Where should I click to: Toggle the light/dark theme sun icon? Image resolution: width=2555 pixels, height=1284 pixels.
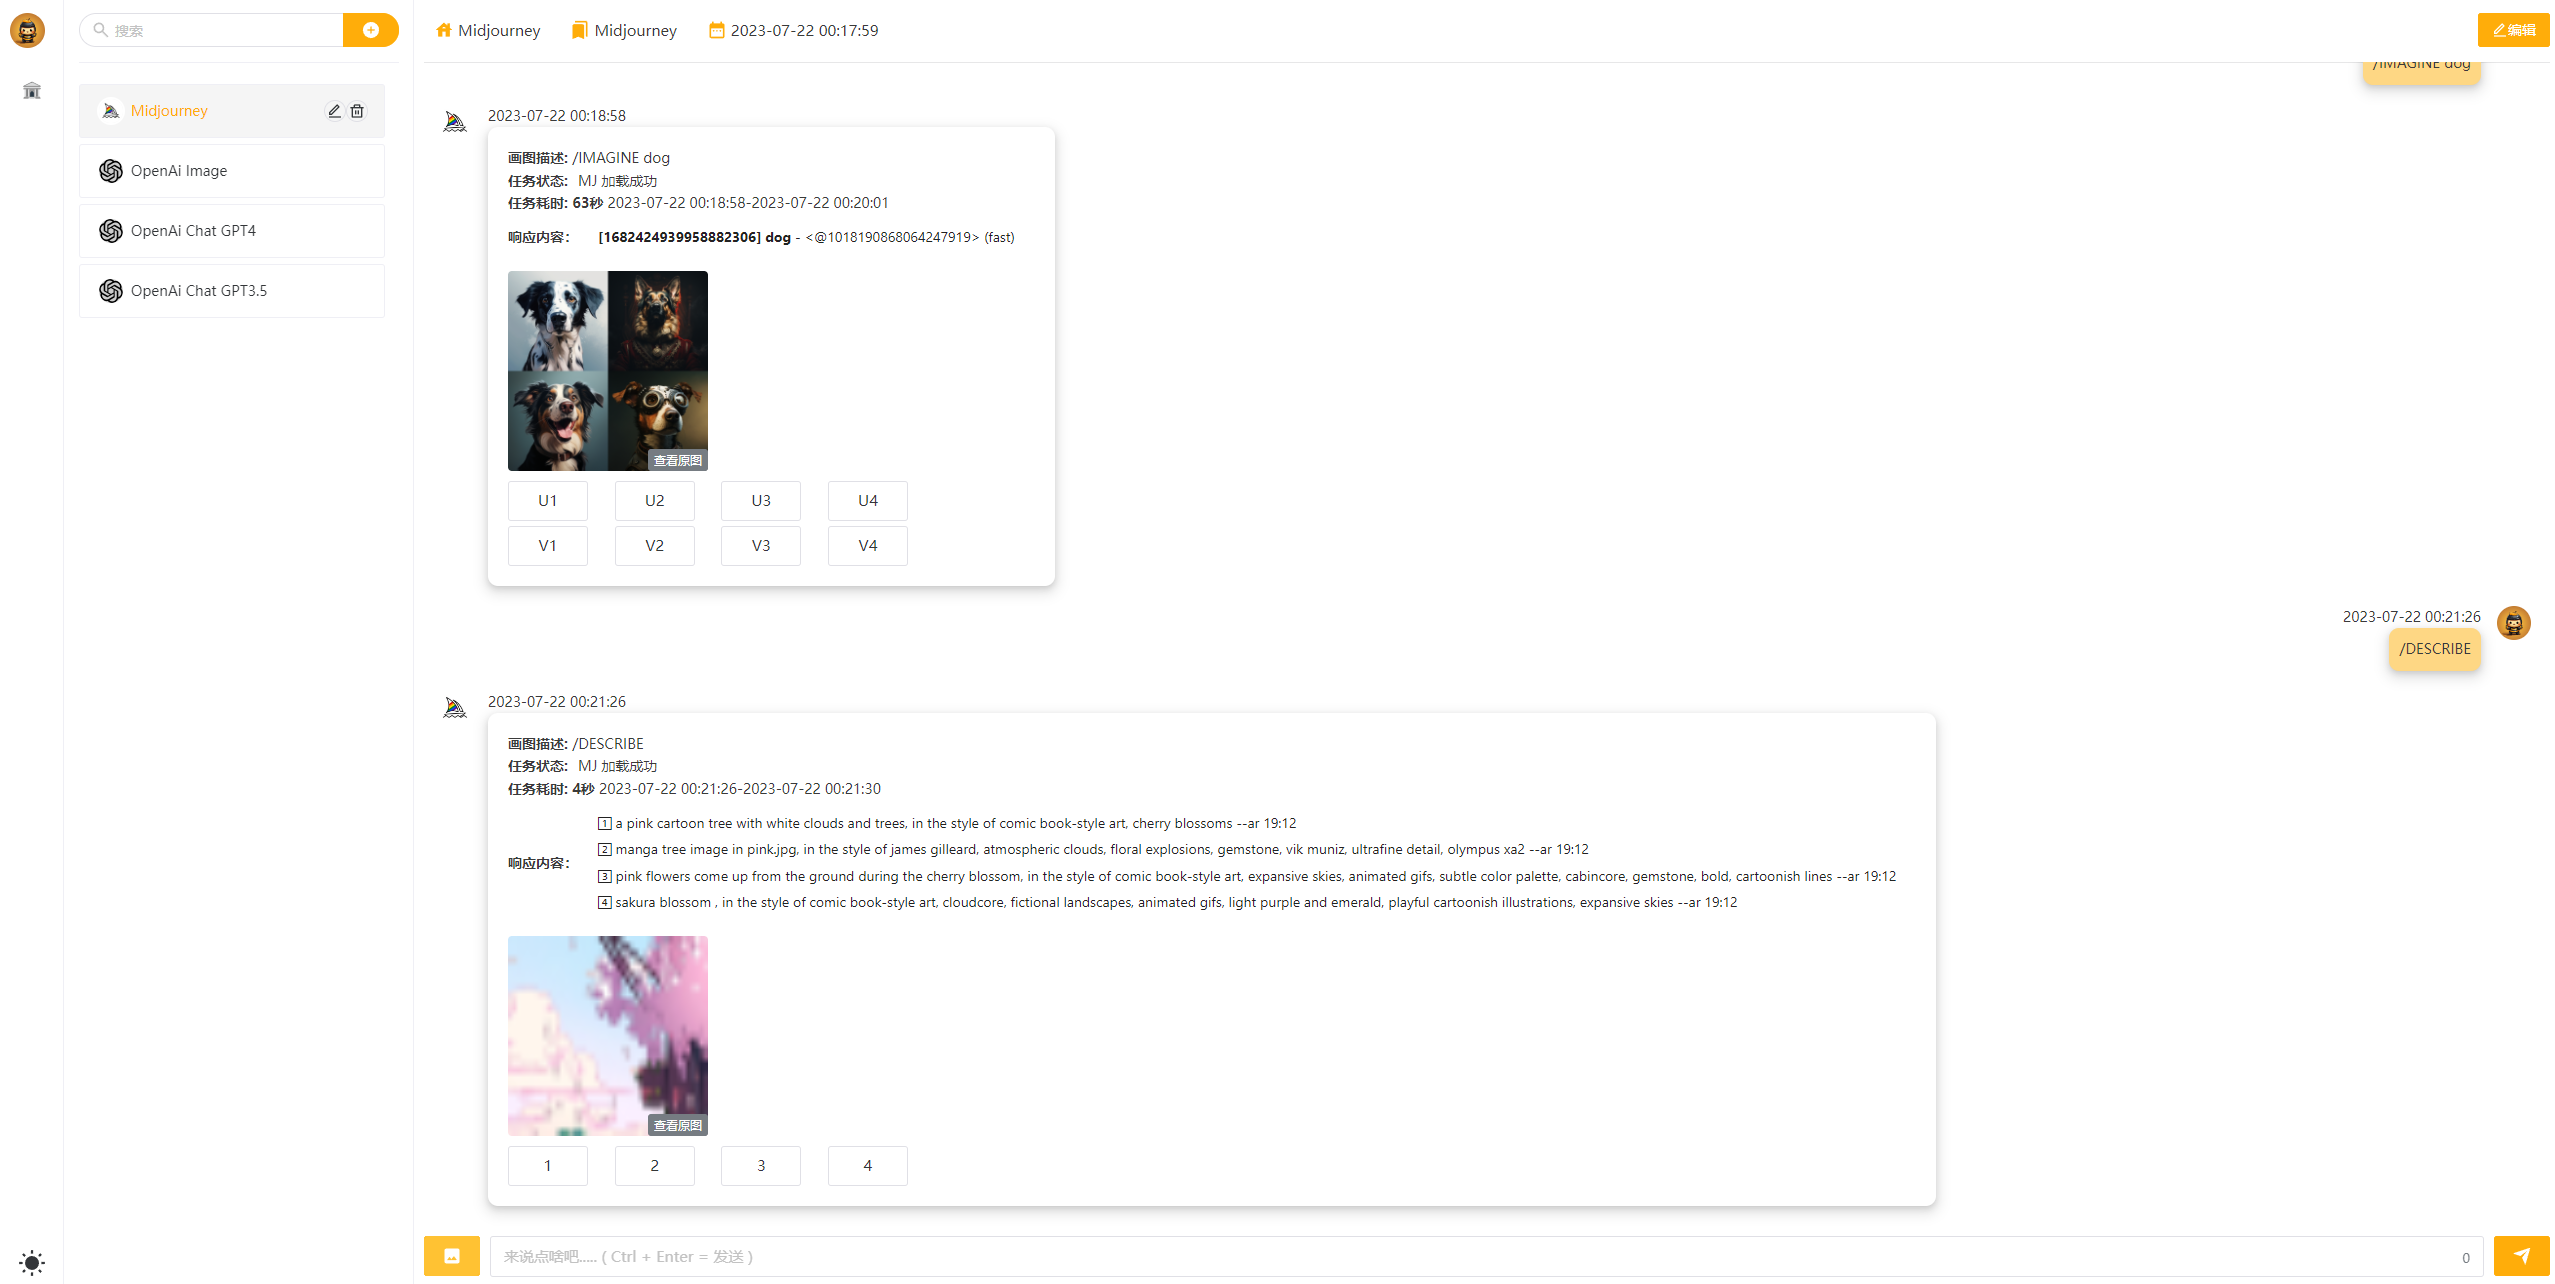32,1262
